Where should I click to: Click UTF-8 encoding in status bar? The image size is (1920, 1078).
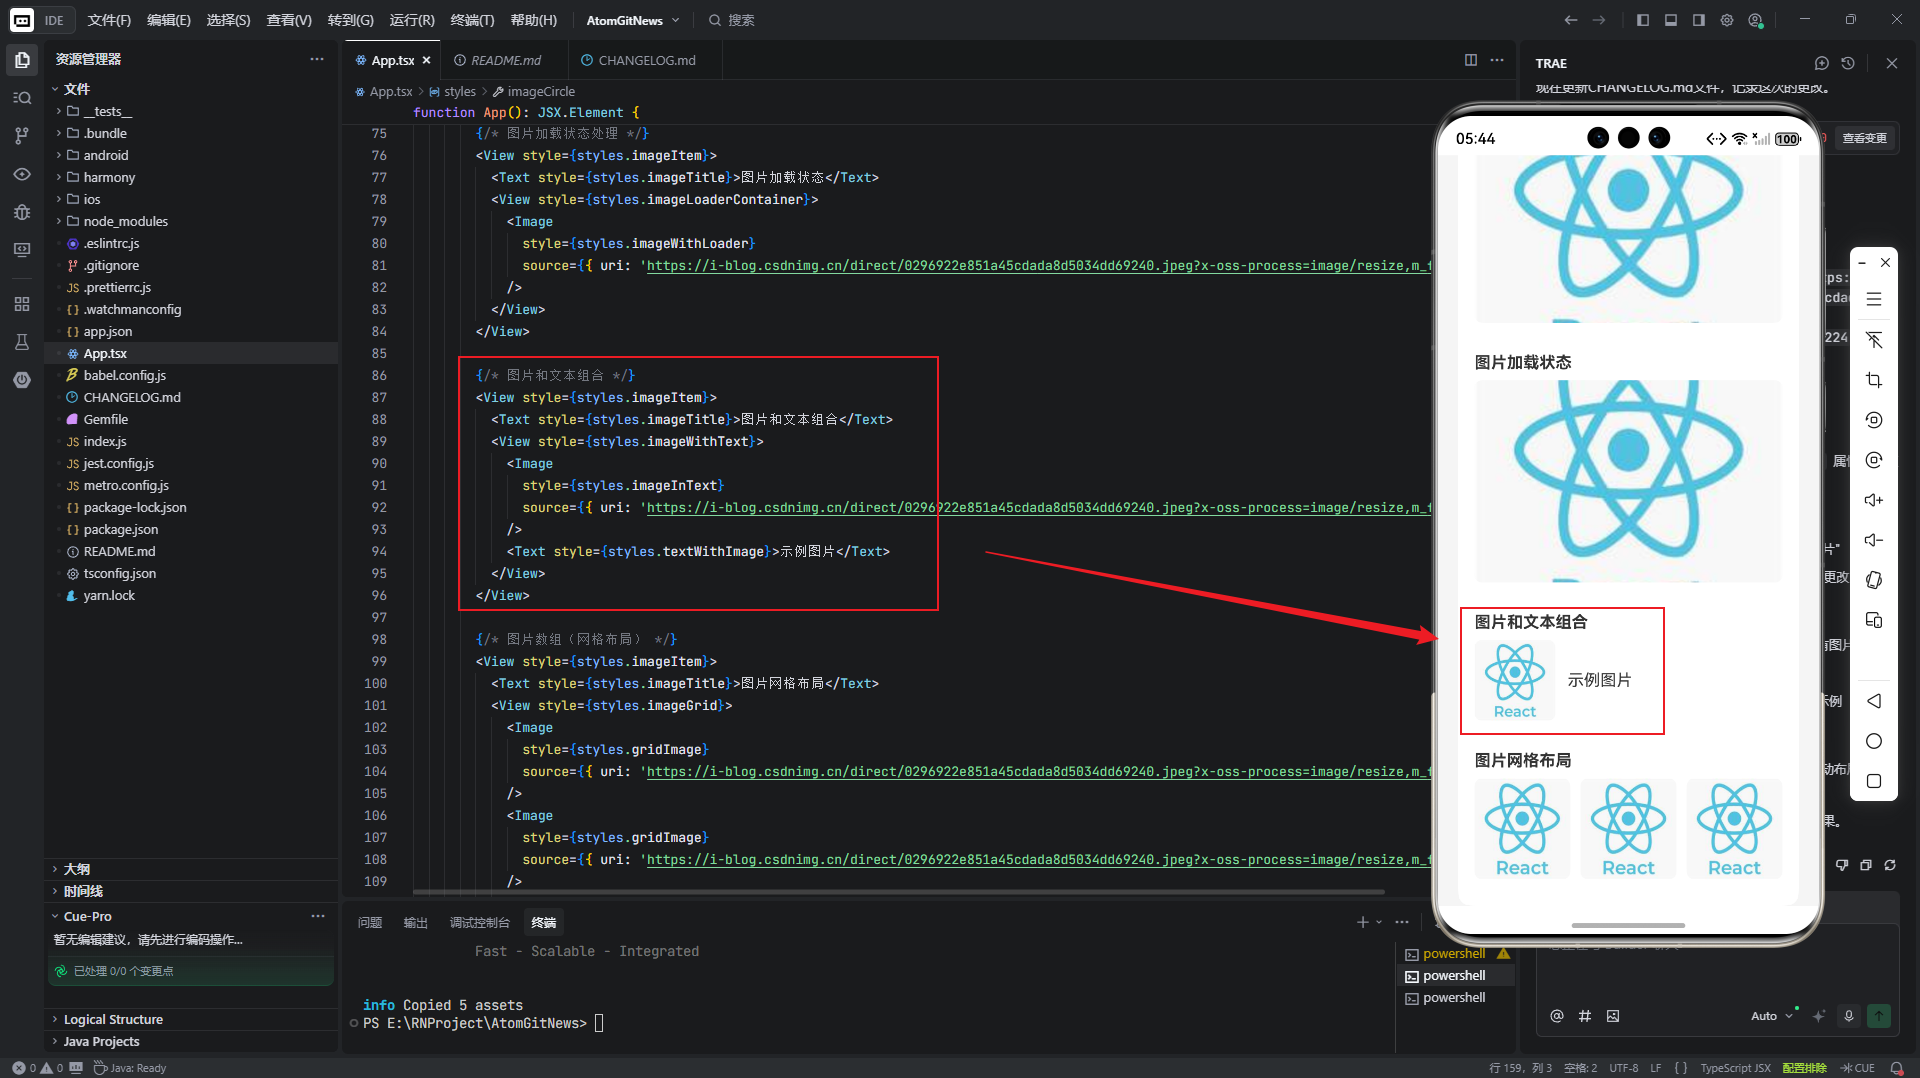pos(1624,1068)
